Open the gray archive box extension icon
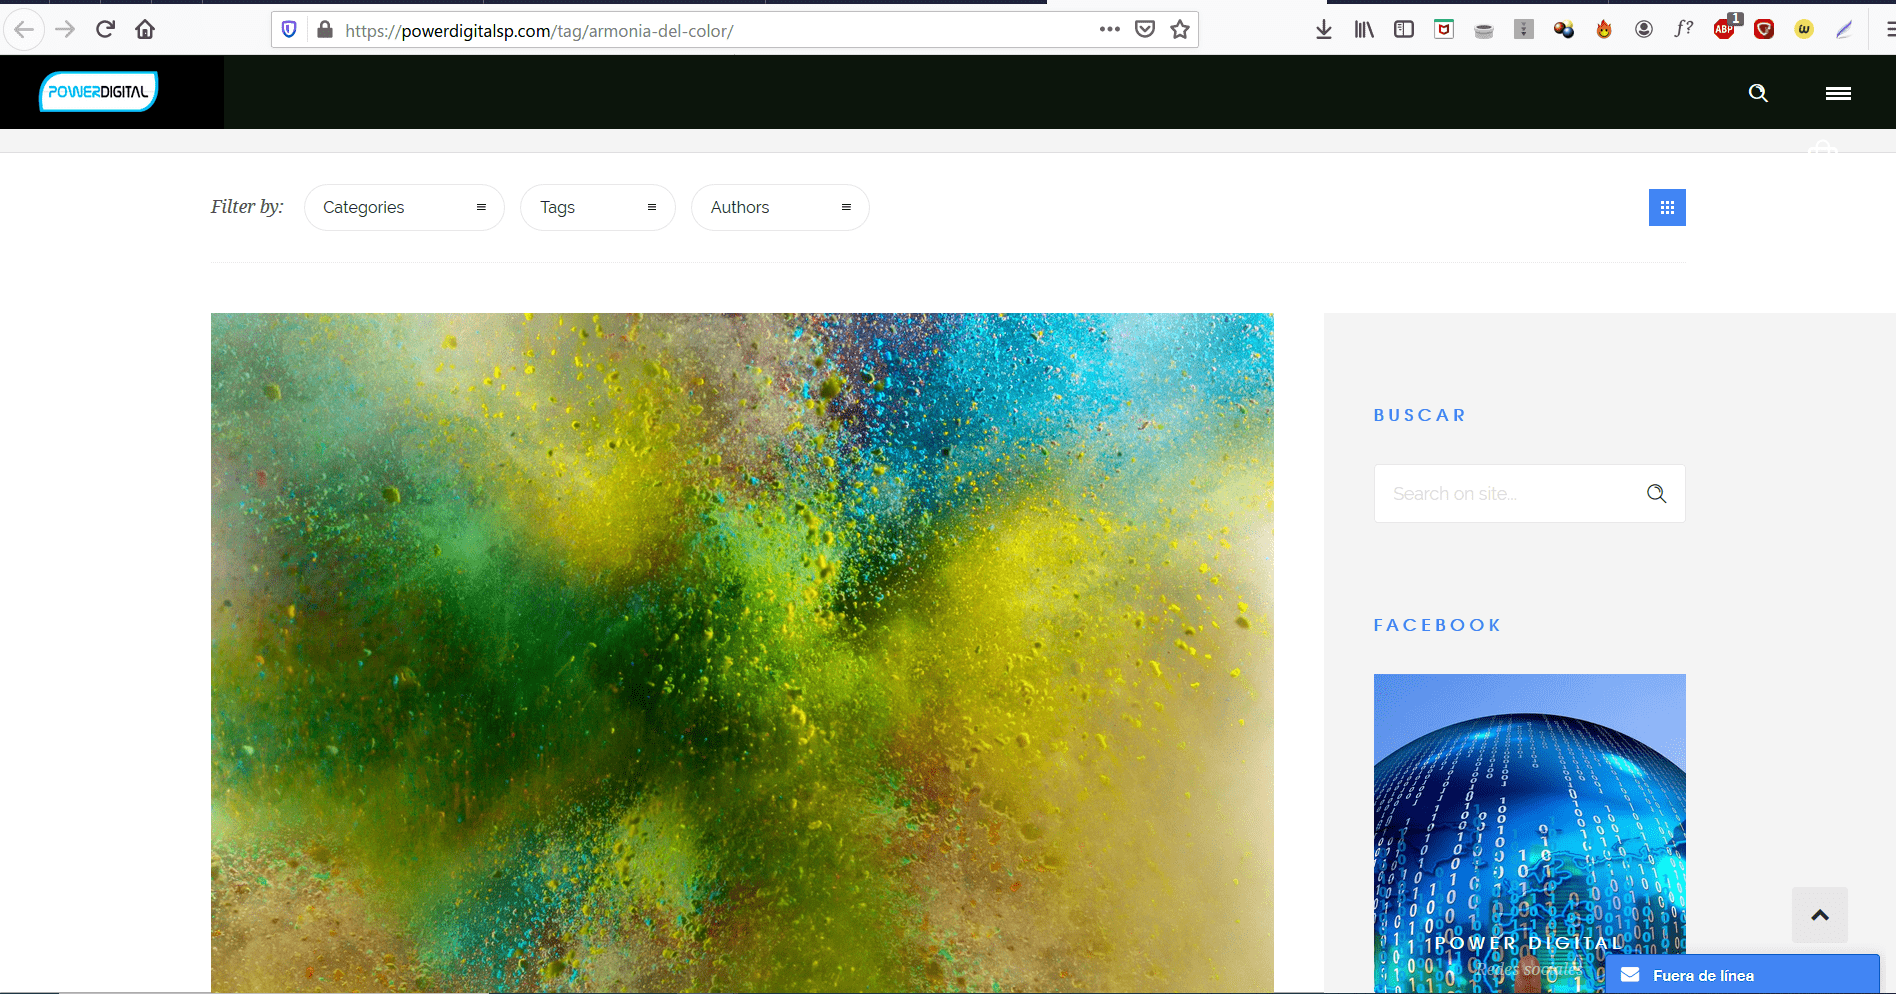 tap(1524, 30)
